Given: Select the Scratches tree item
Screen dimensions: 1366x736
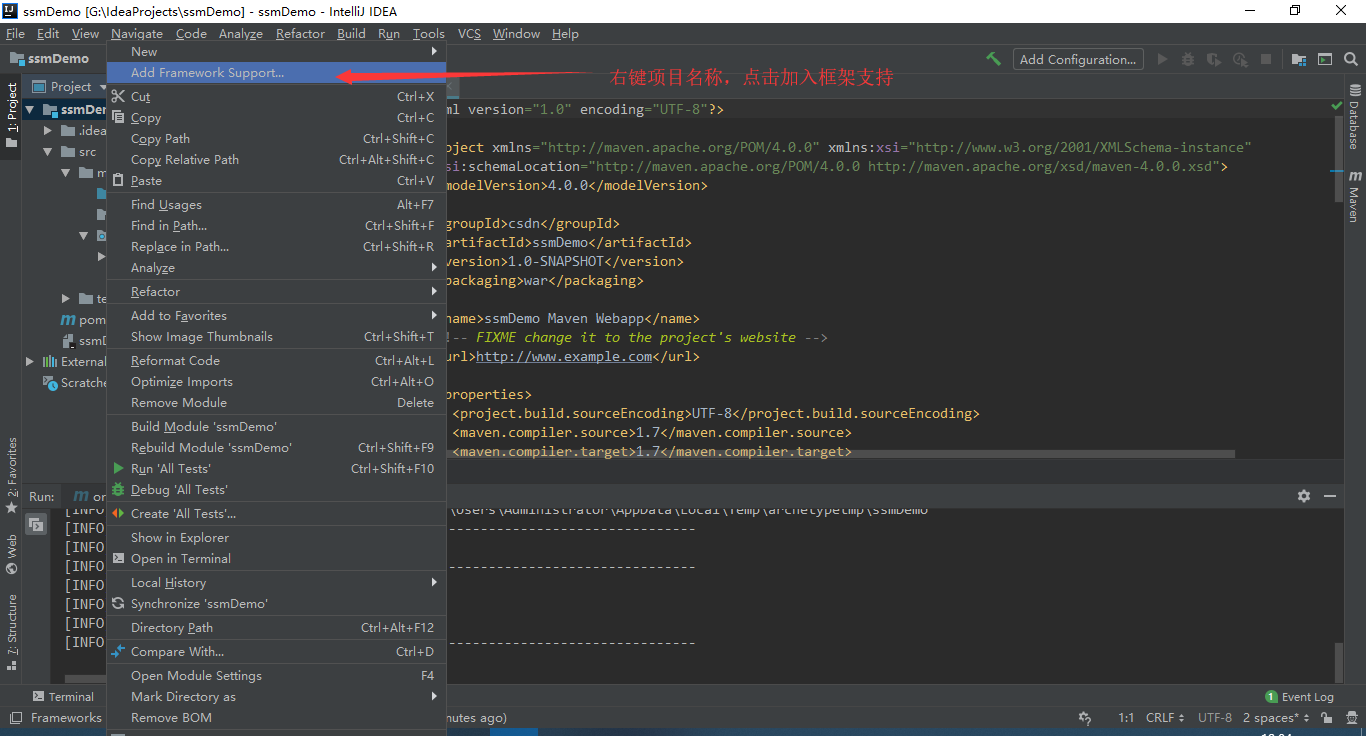Looking at the screenshot, I should pos(75,382).
